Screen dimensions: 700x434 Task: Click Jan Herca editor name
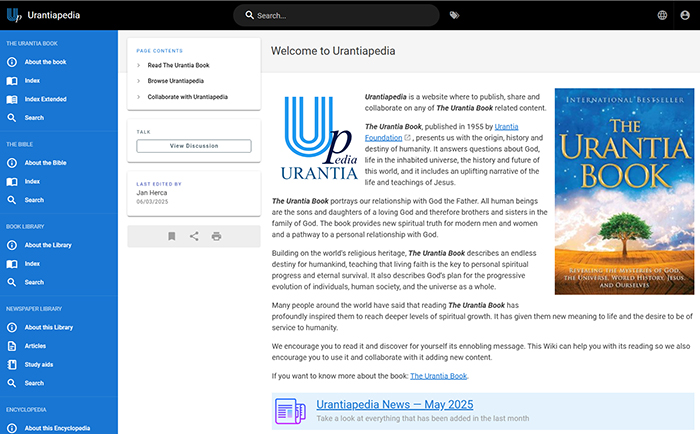point(152,193)
